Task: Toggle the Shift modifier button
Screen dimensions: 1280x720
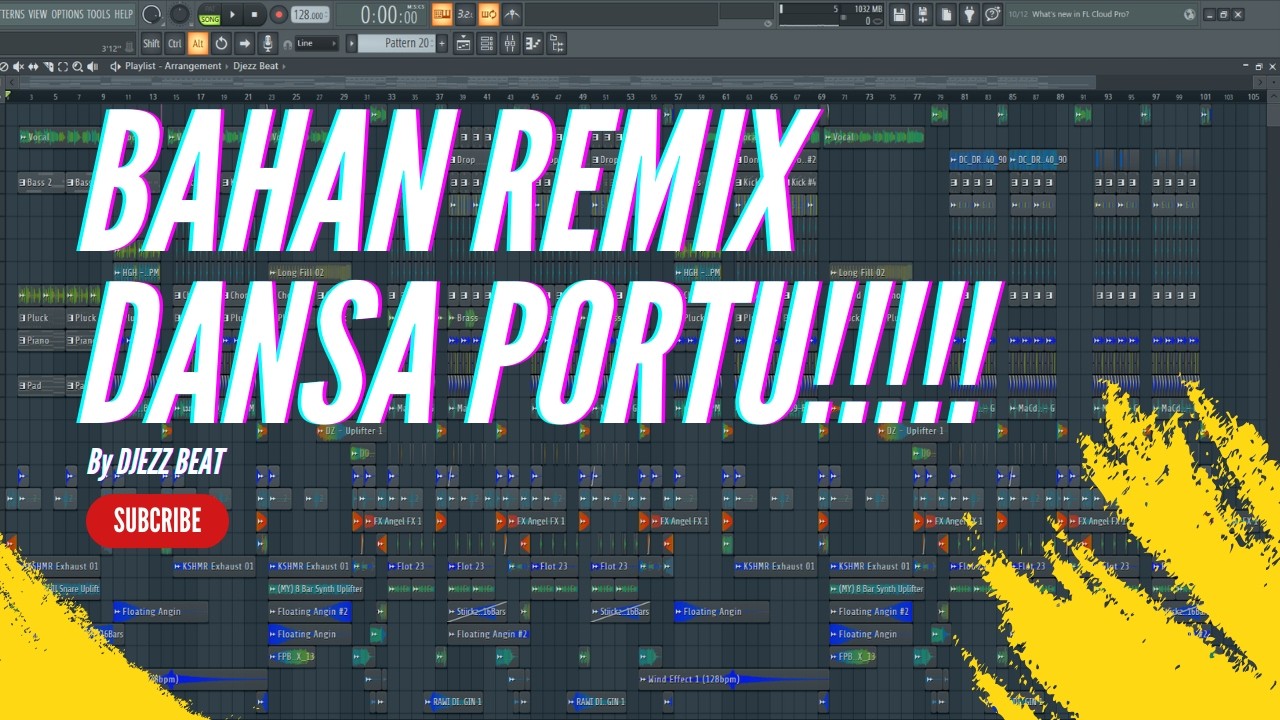Action: tap(151, 44)
